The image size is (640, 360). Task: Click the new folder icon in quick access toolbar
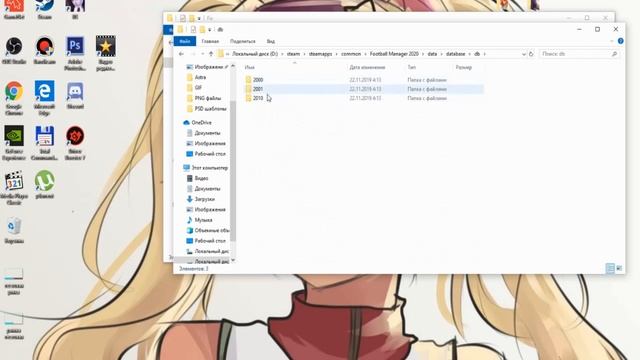[x=202, y=29]
